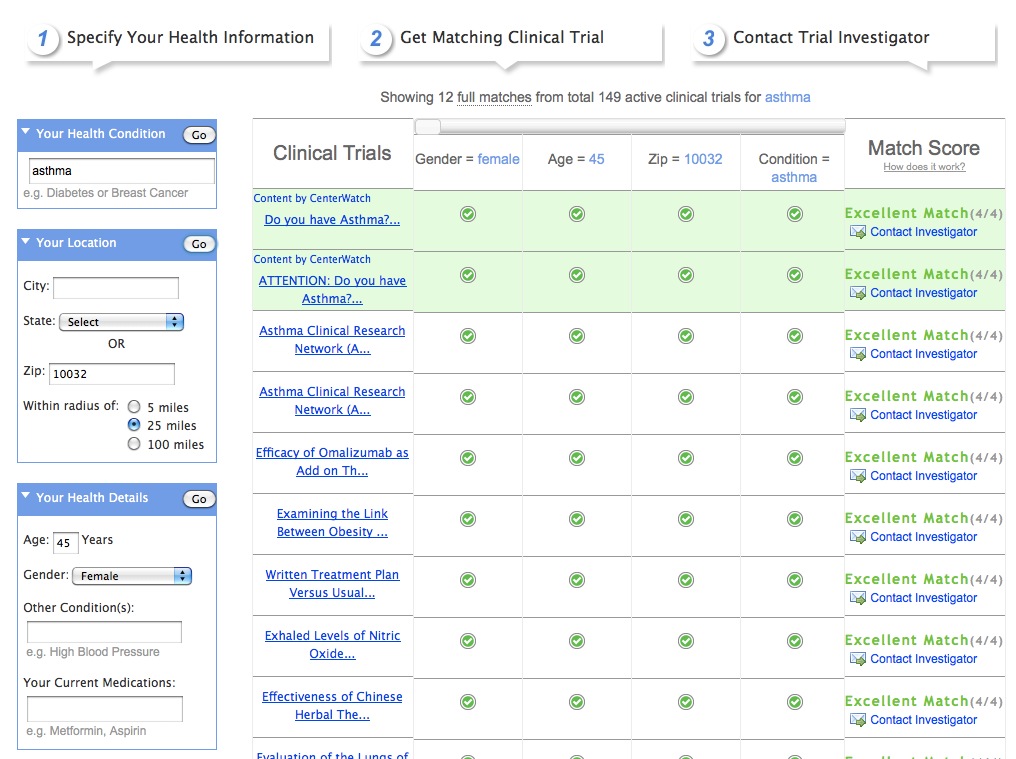Collapse the Your Health Condition panel
Image resolution: width=1016 pixels, height=759 pixels.
[27, 134]
